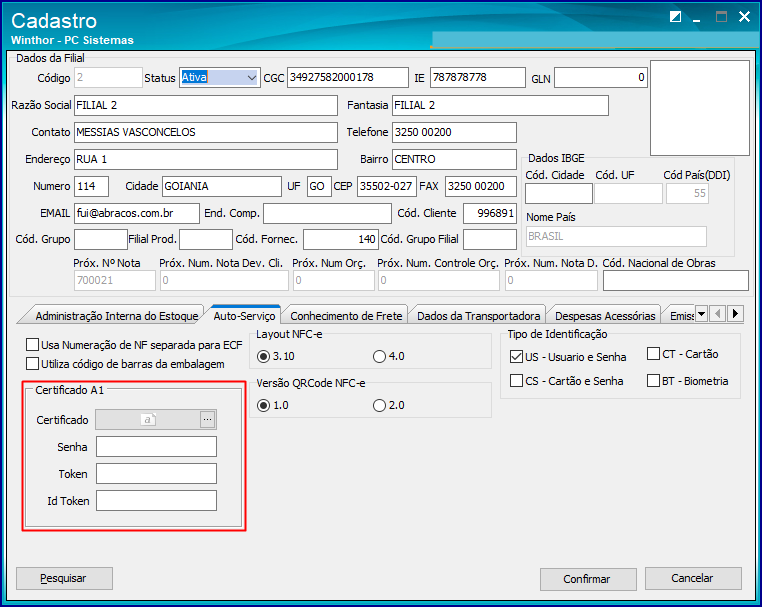Click the Cód. Fornec. field
Screen dimensions: 762x607
point(340,240)
